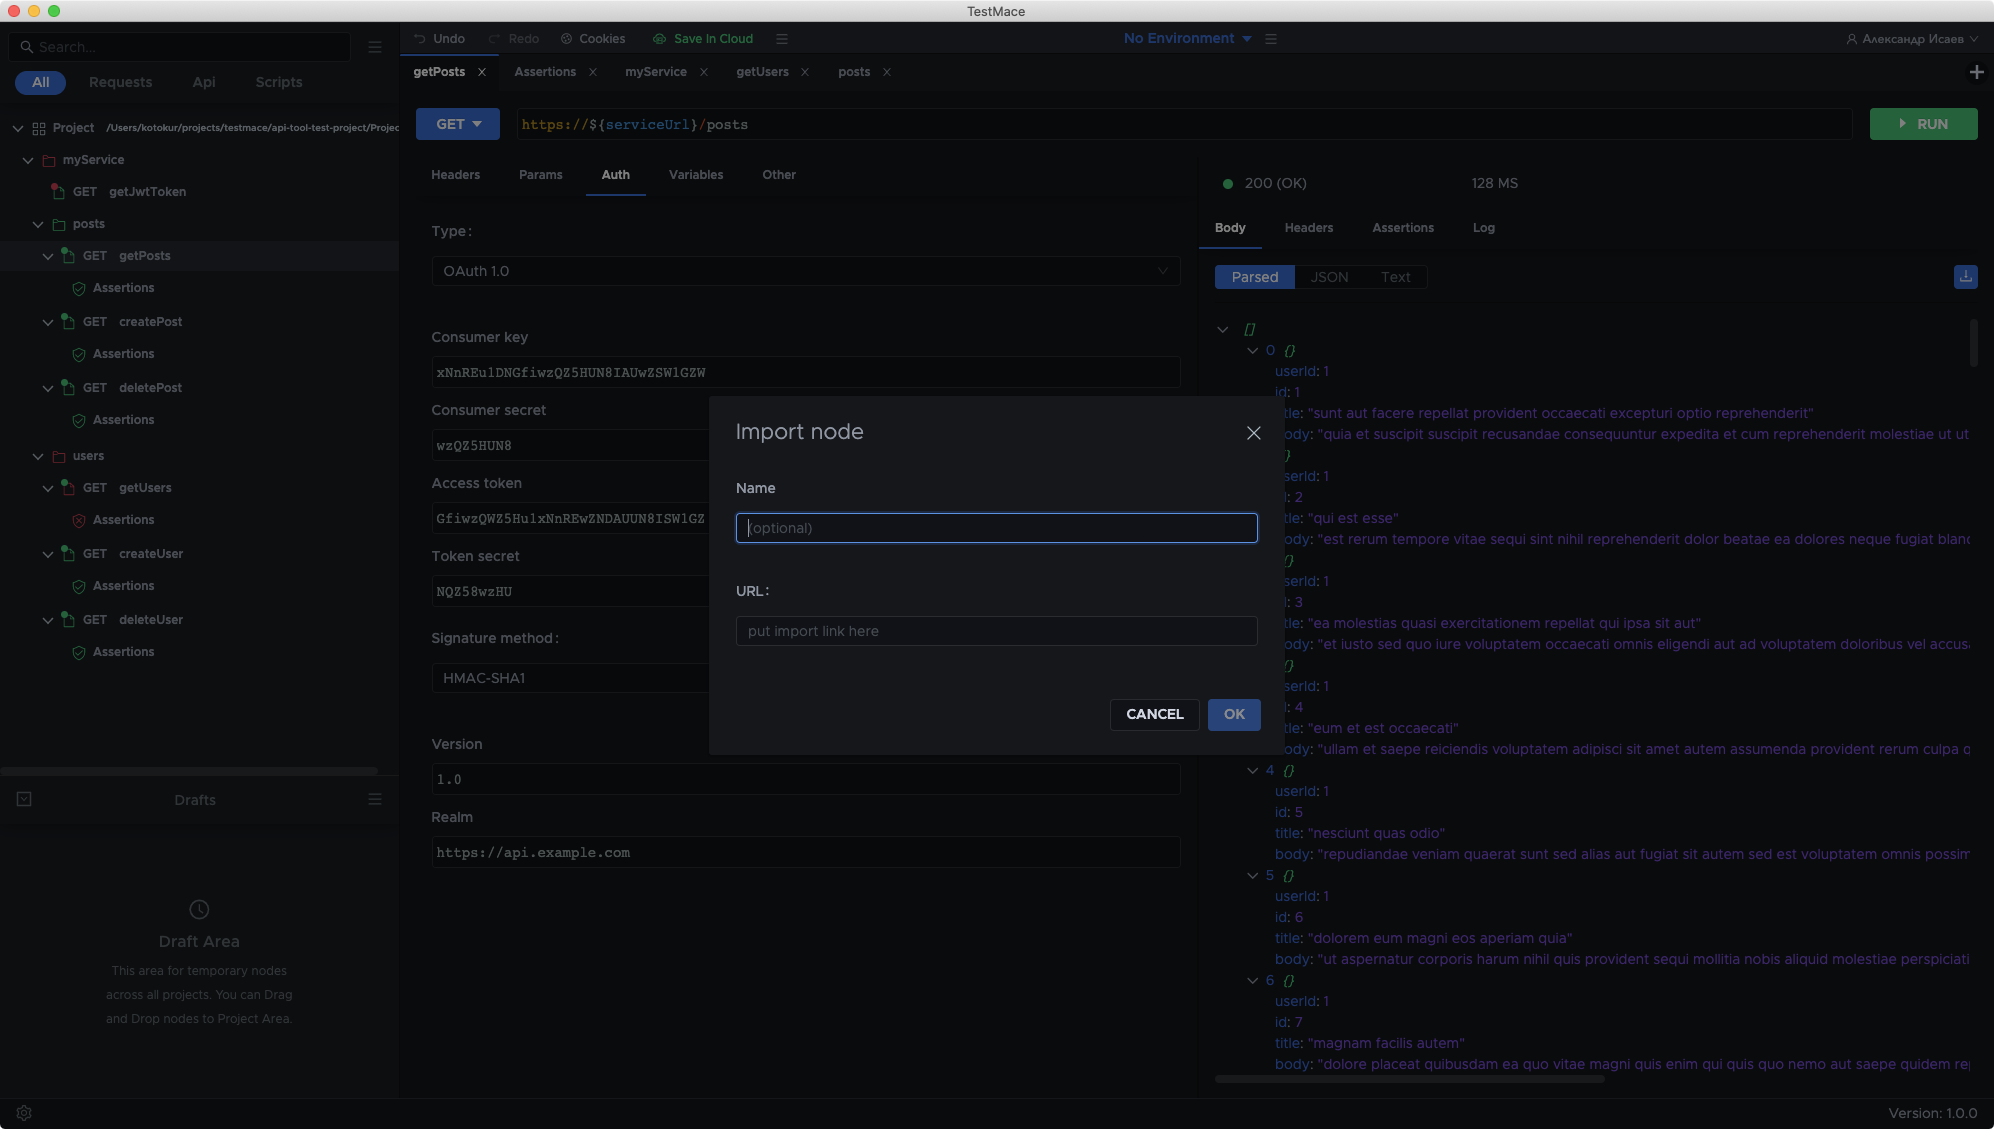Switch response view to JSON

(x=1329, y=277)
